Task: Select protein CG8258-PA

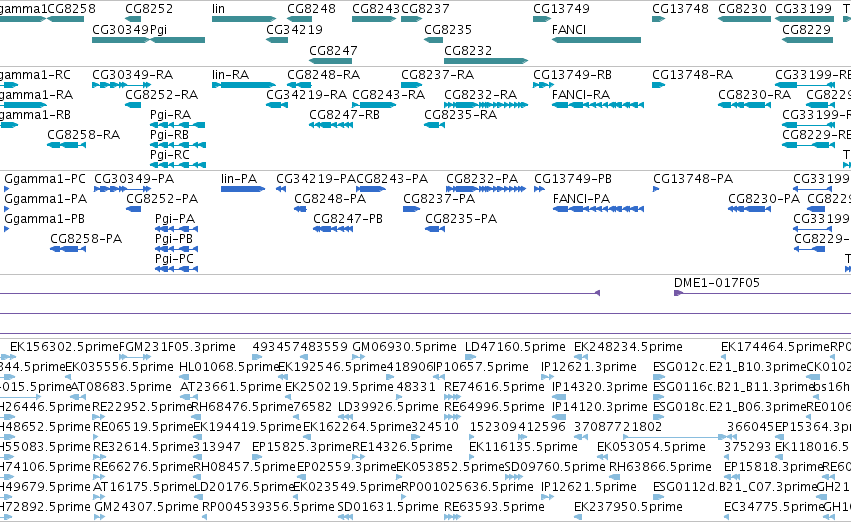Action: 68,249
